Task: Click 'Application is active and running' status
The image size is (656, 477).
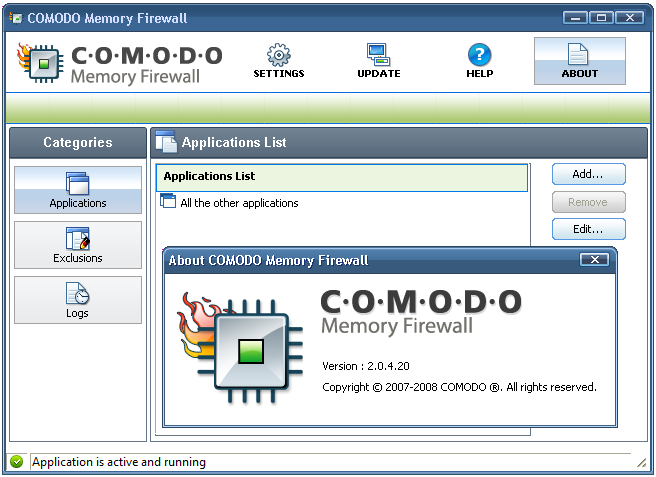Action: [x=119, y=462]
